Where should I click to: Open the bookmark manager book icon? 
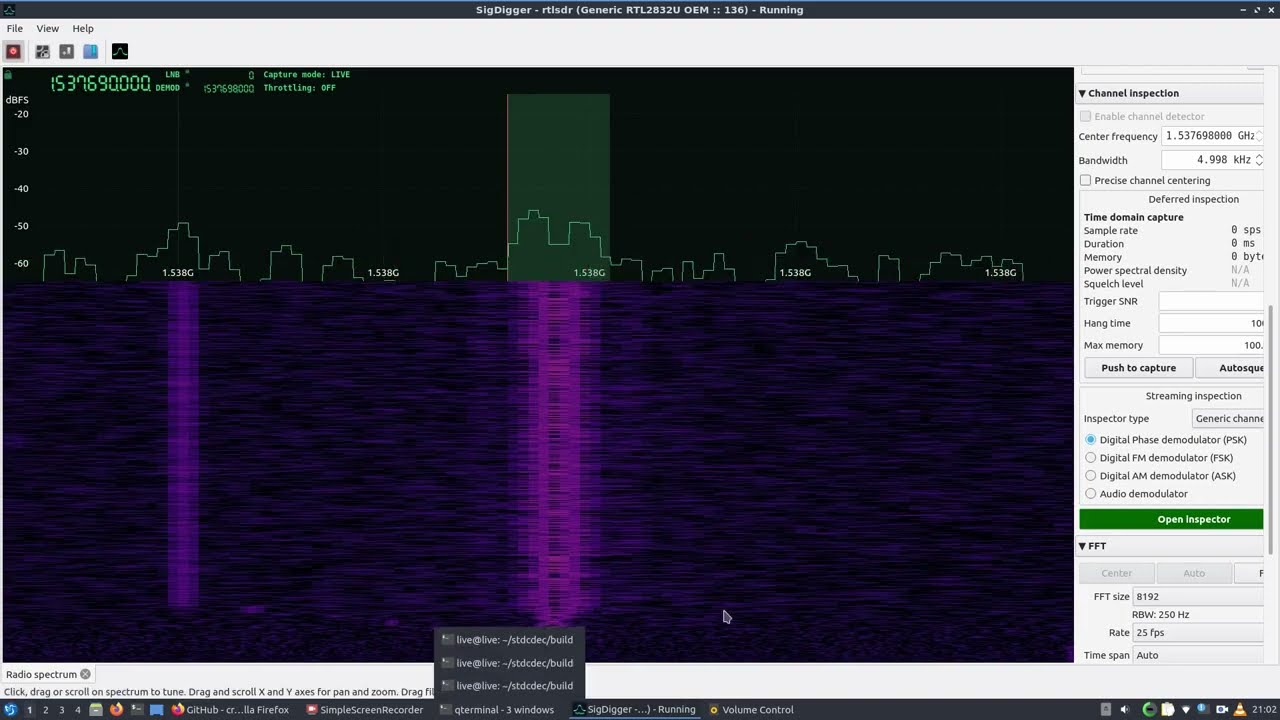[x=90, y=51]
